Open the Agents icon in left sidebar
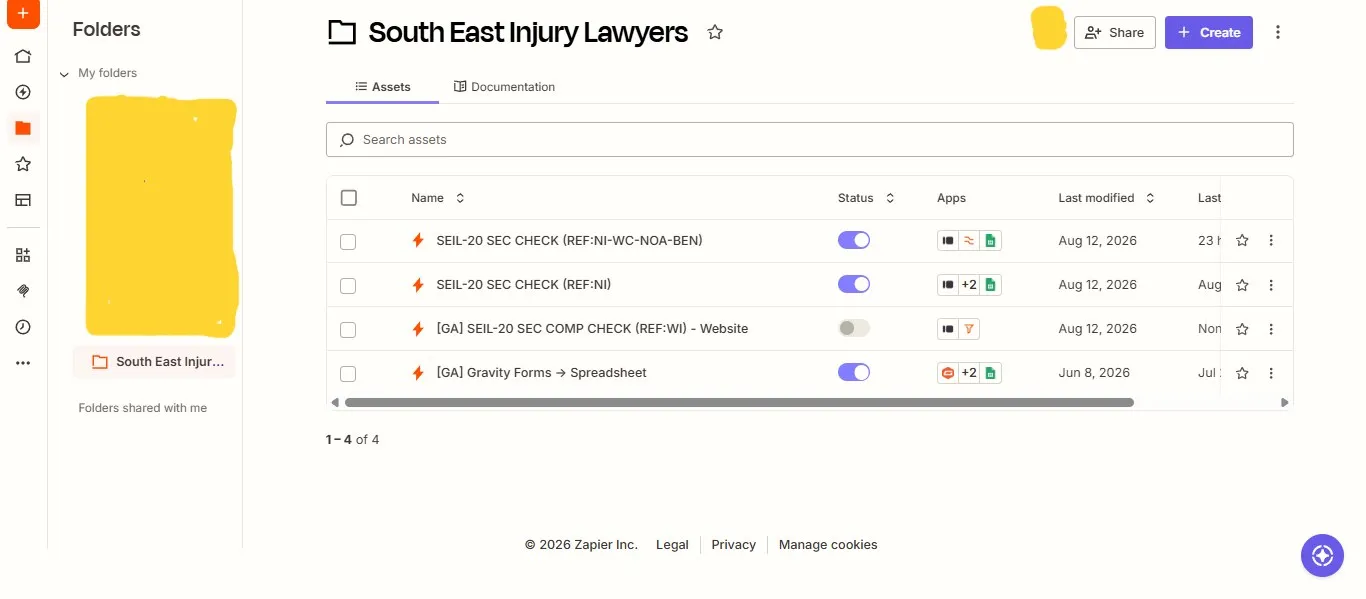The image size is (1366, 599). point(23,291)
